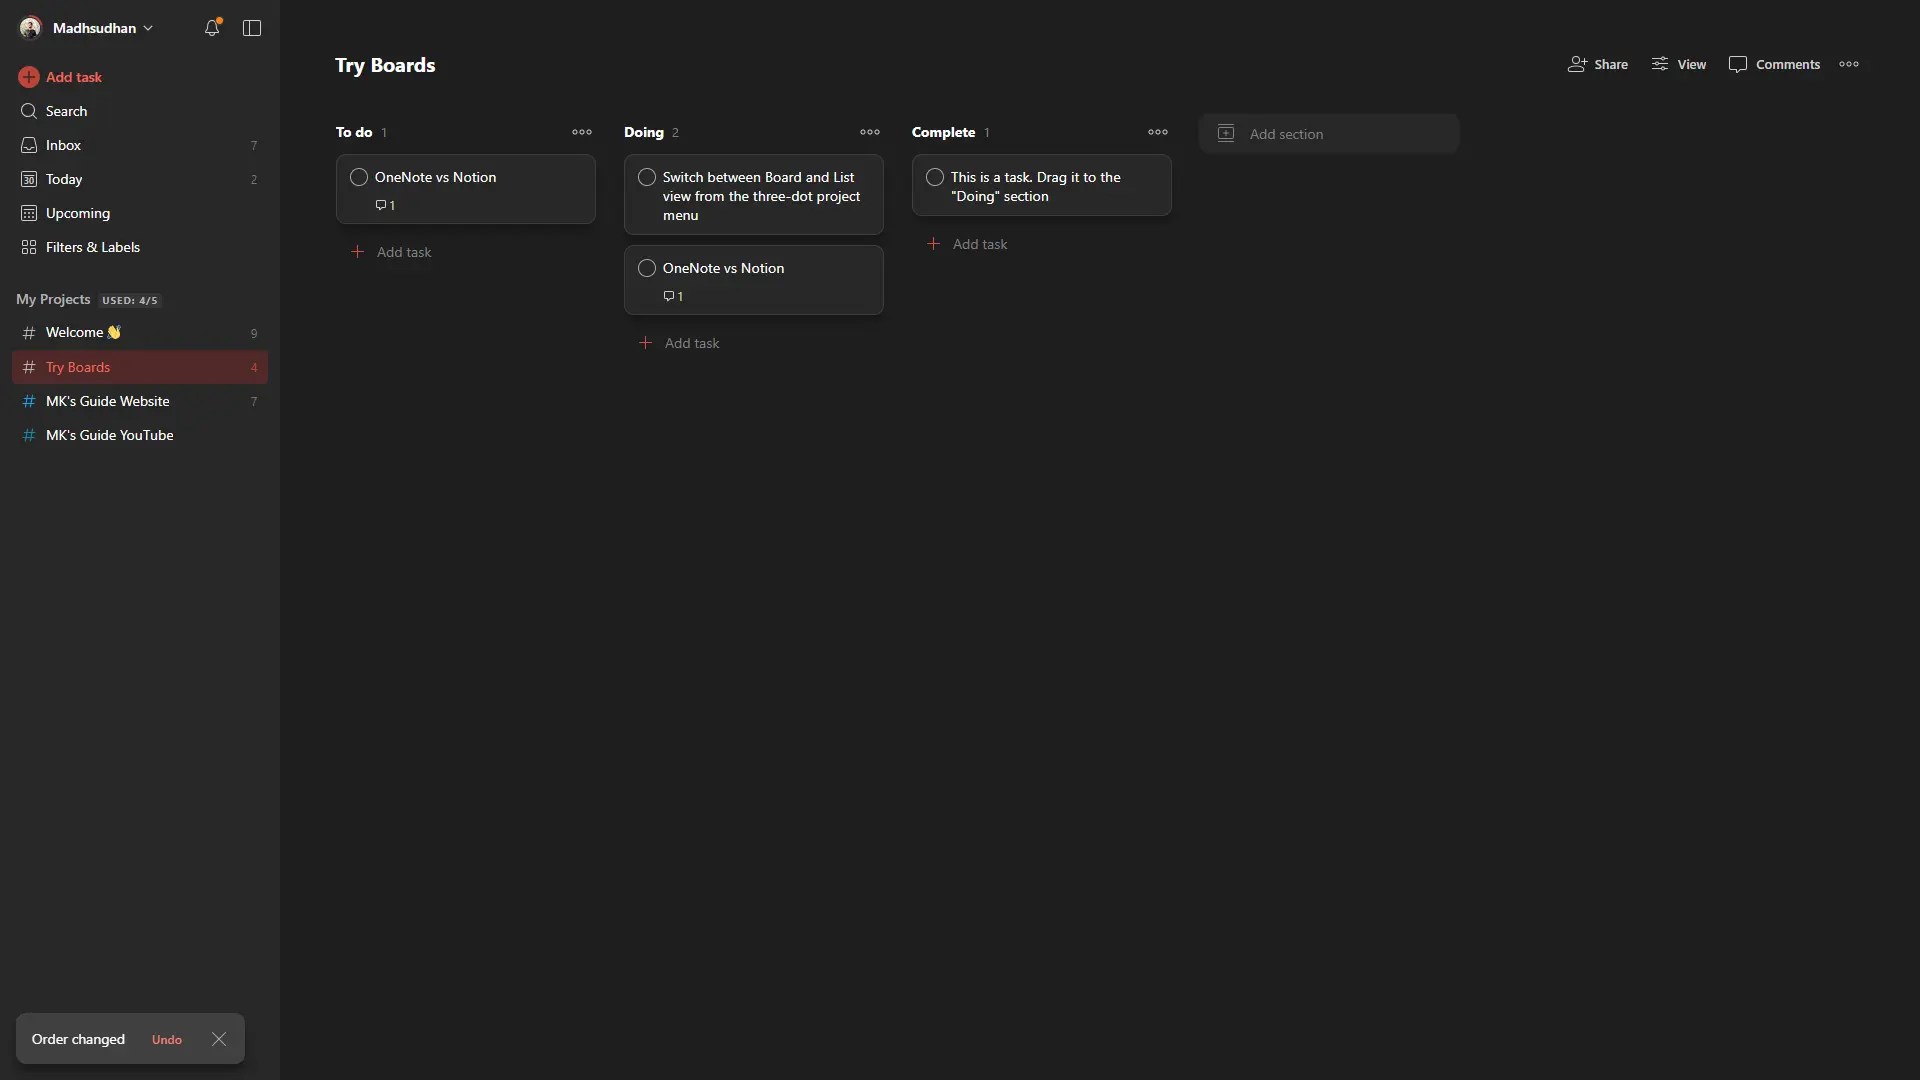Viewport: 1920px width, 1080px height.
Task: Click the Add section button
Action: tap(1329, 133)
